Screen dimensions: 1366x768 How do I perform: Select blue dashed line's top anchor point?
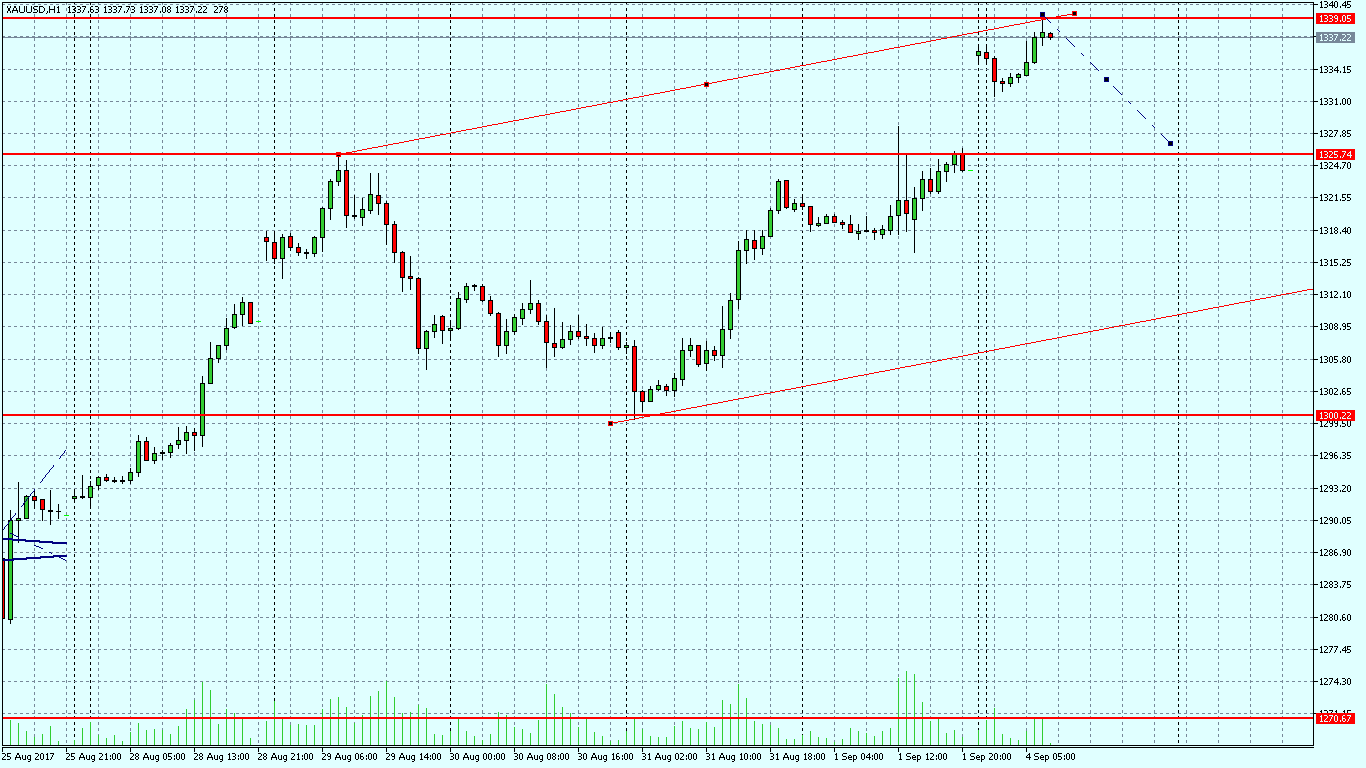1043,15
